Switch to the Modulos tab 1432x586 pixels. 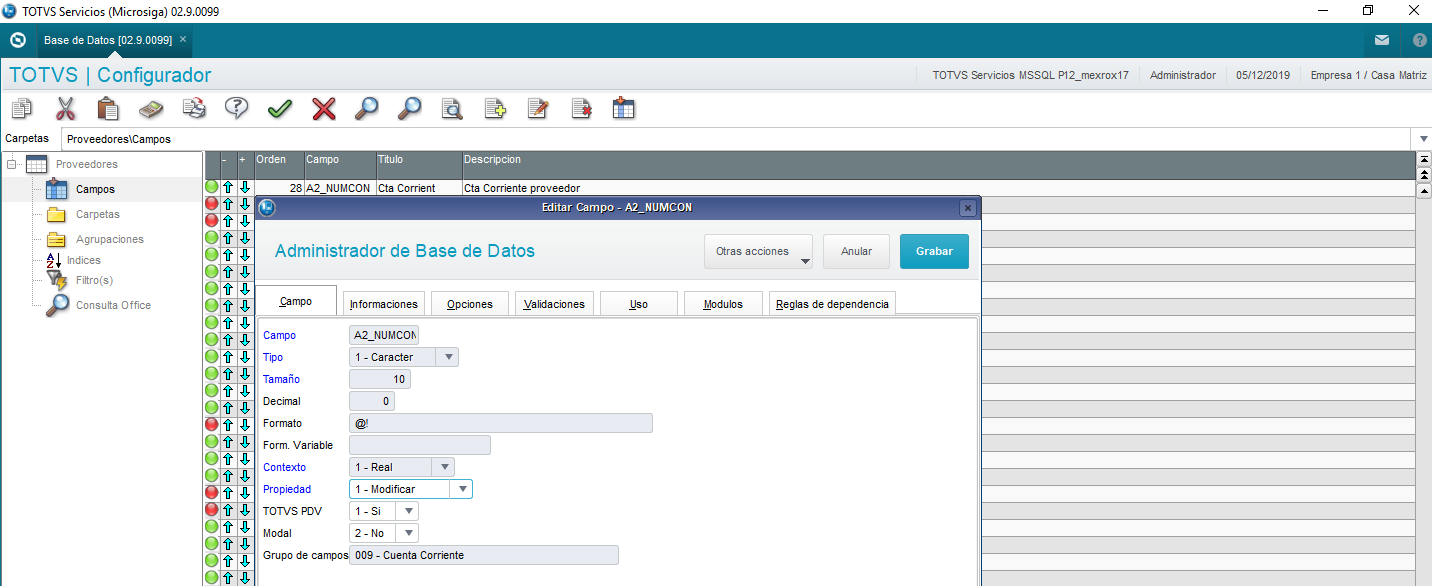[x=723, y=304]
